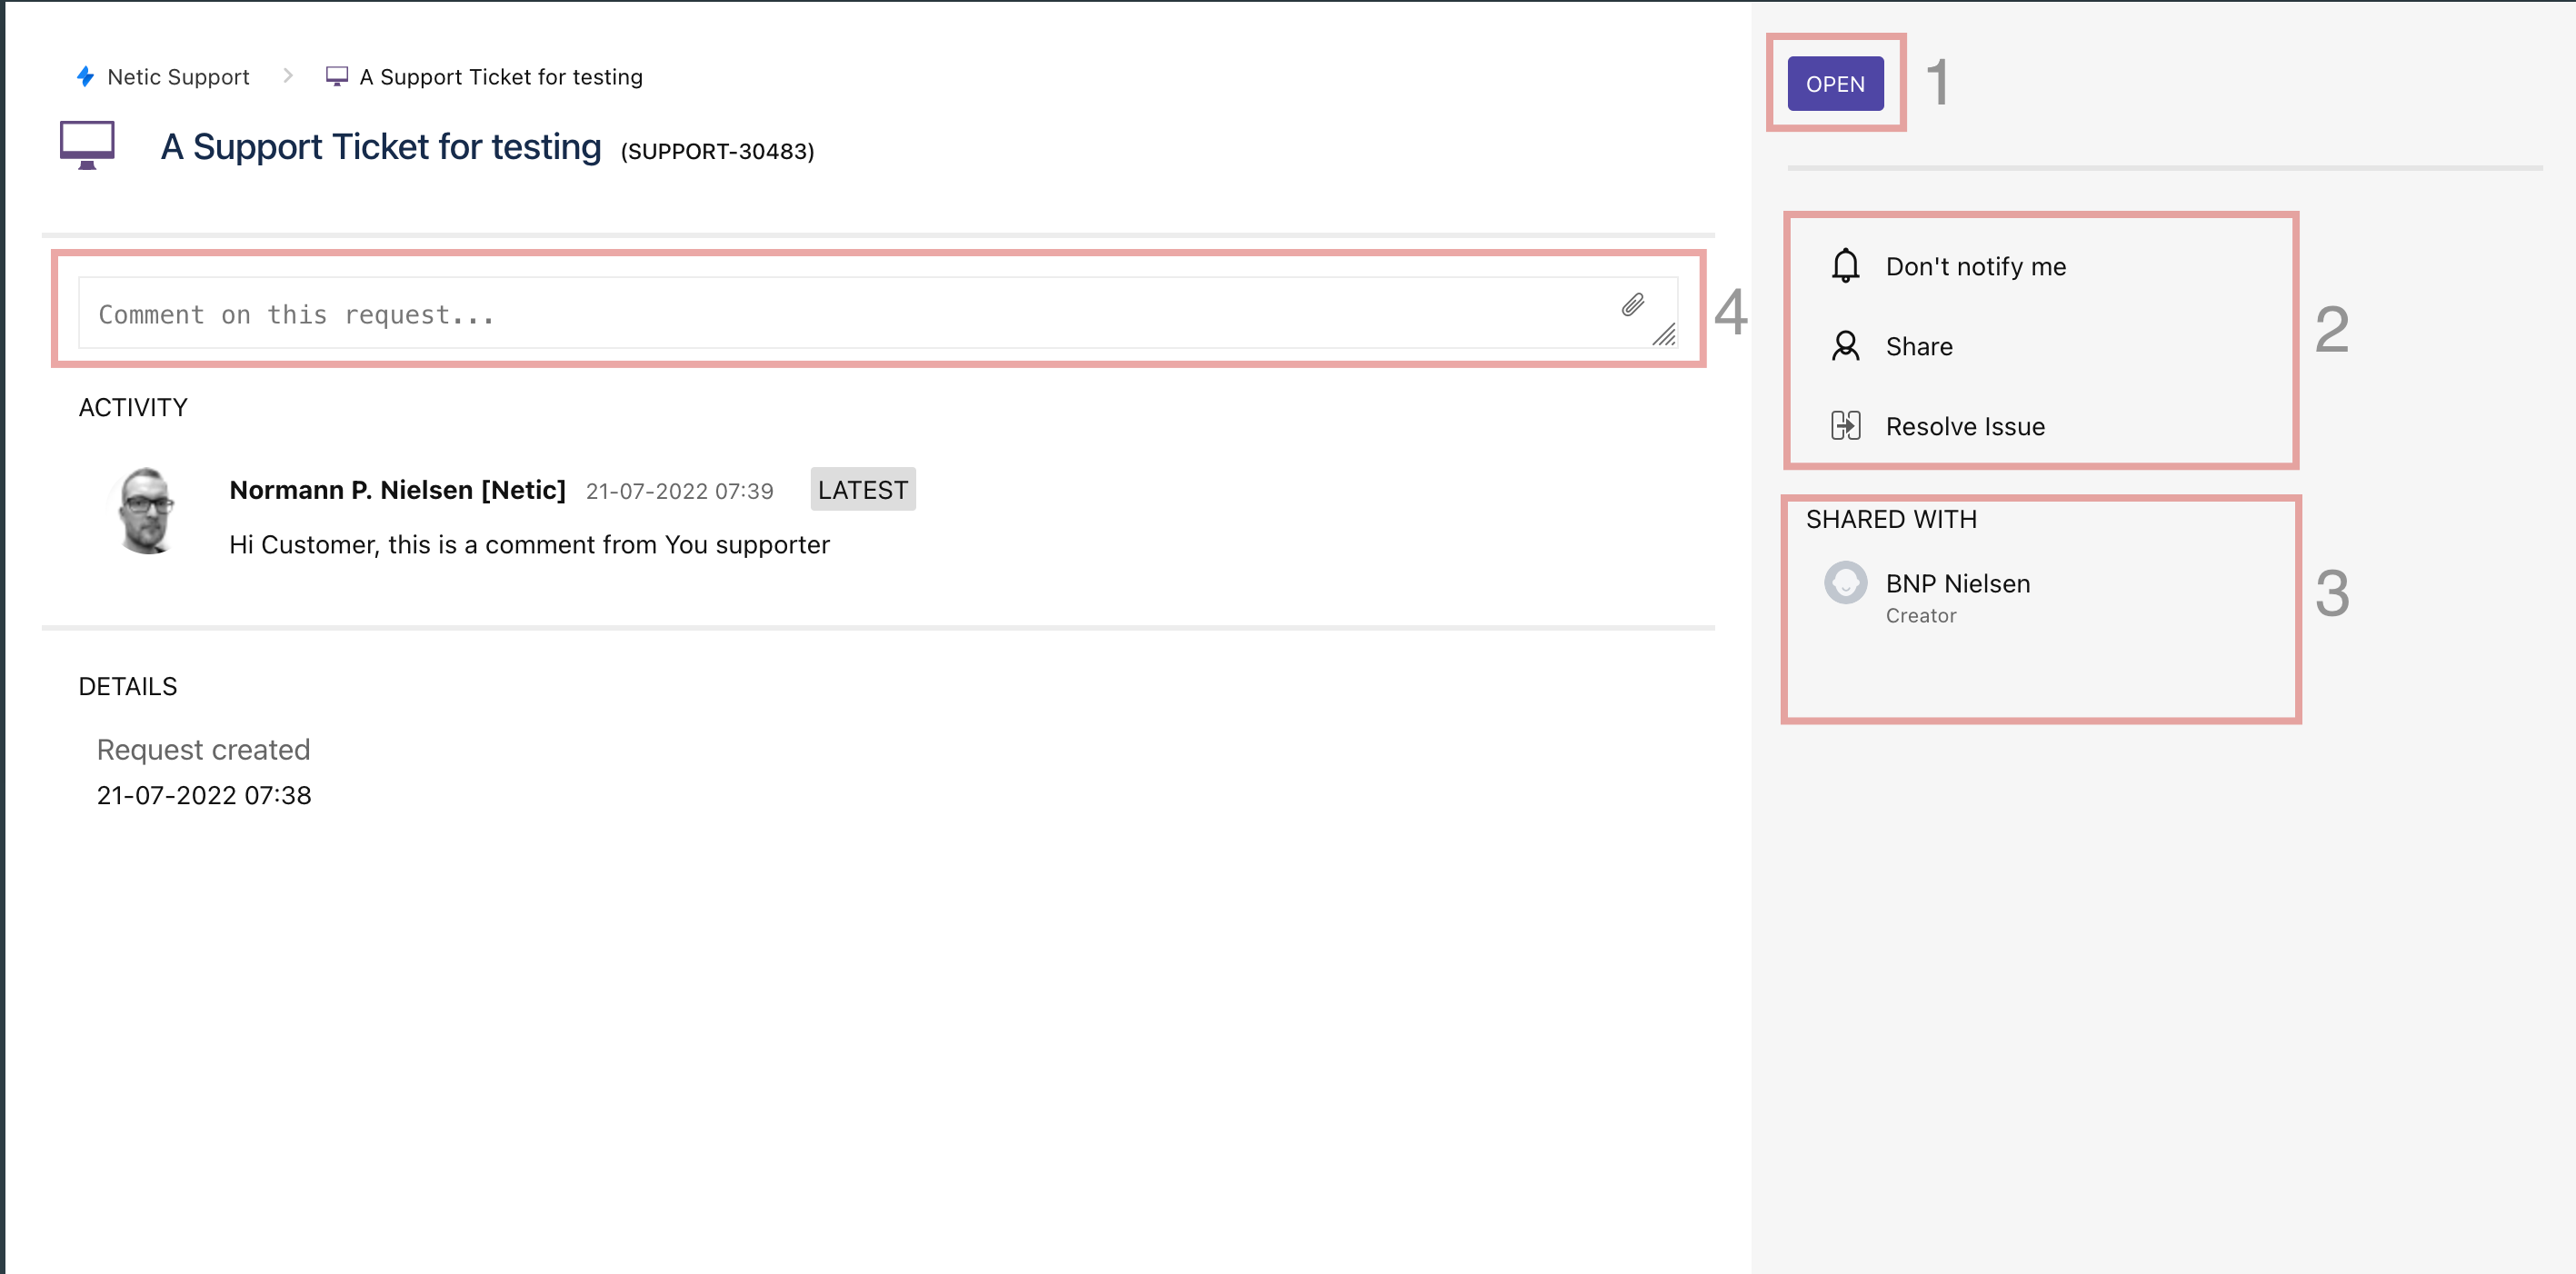Screen dimensions: 2576x1274
Task: Click the Request created label
Action: click(203, 750)
